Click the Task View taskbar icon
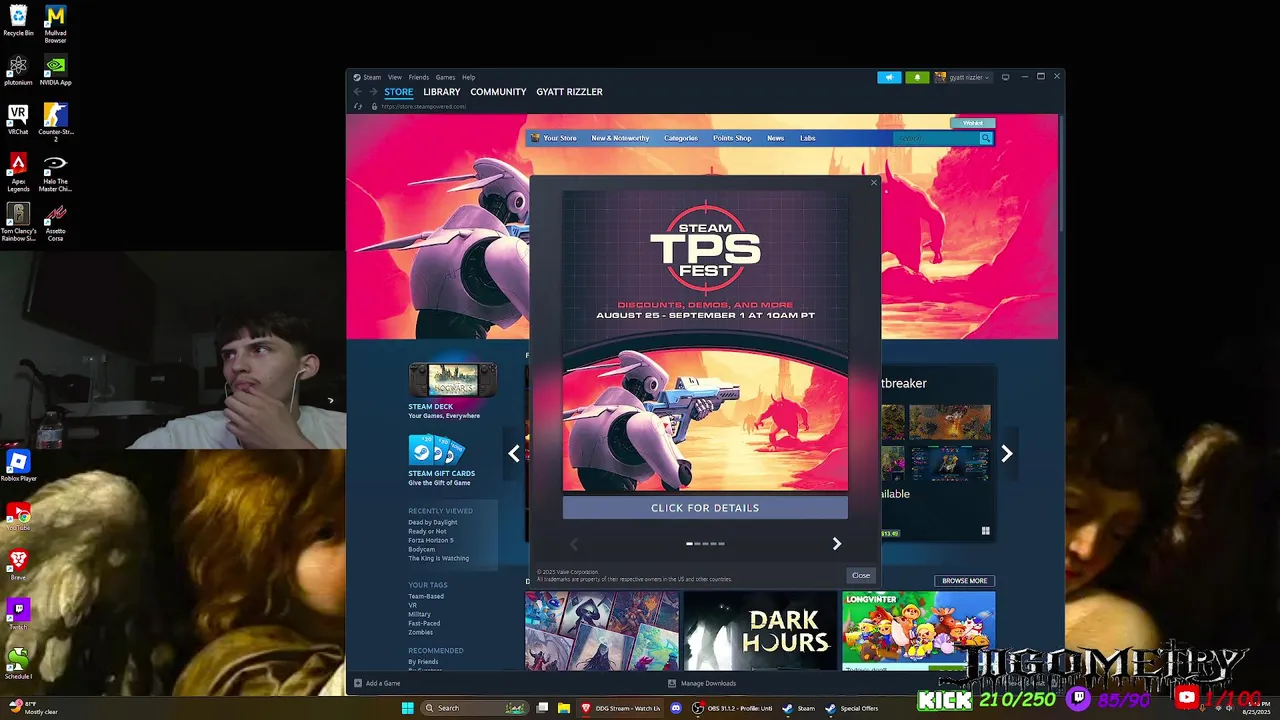Screen dimensions: 1280x720 [x=542, y=708]
